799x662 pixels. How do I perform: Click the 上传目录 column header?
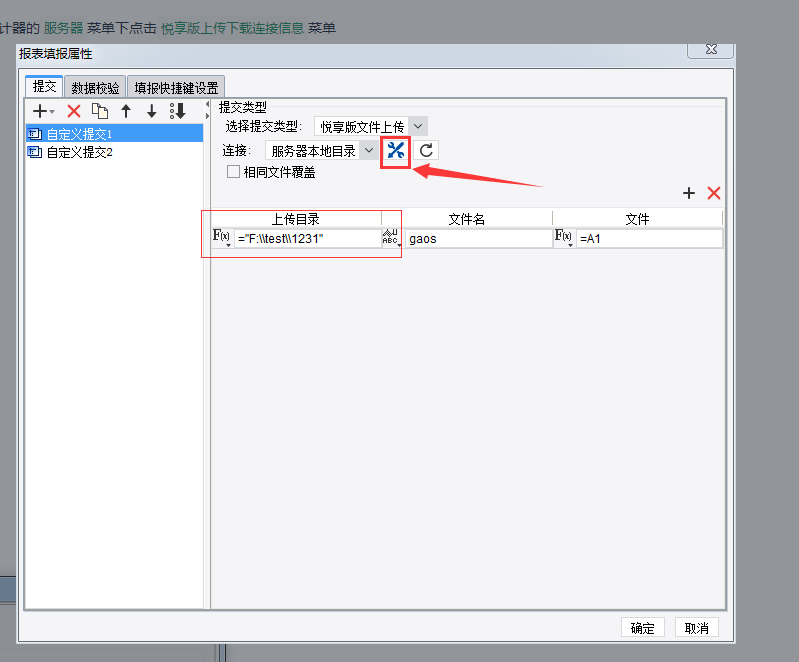pos(296,219)
